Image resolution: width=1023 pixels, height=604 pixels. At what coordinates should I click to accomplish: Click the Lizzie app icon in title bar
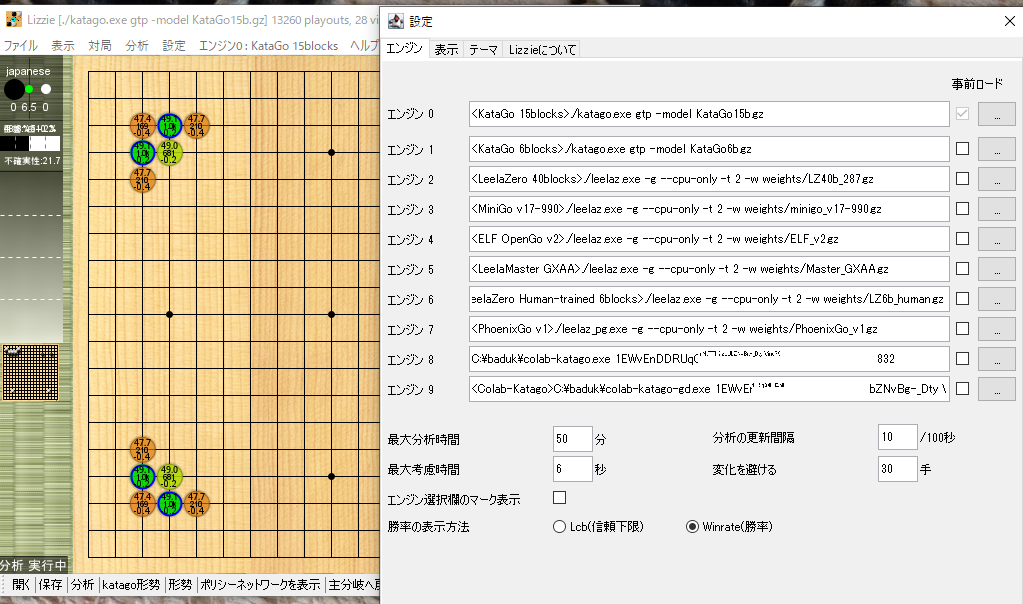[14, 20]
